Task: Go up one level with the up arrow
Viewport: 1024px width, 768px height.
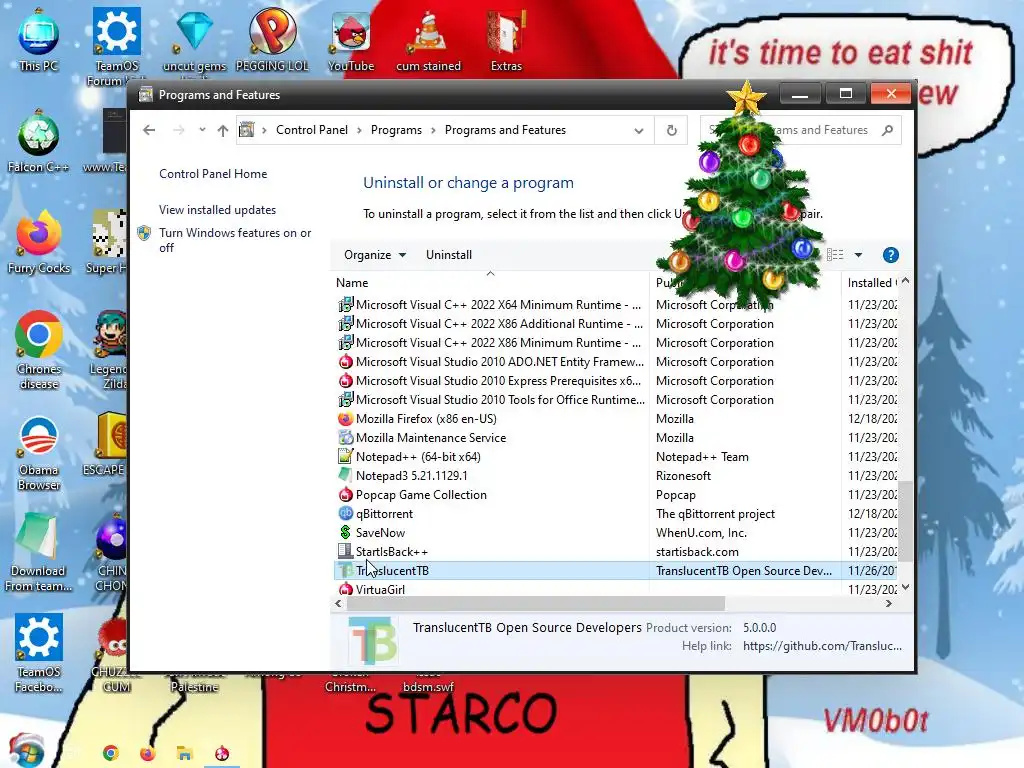Action: click(x=223, y=130)
